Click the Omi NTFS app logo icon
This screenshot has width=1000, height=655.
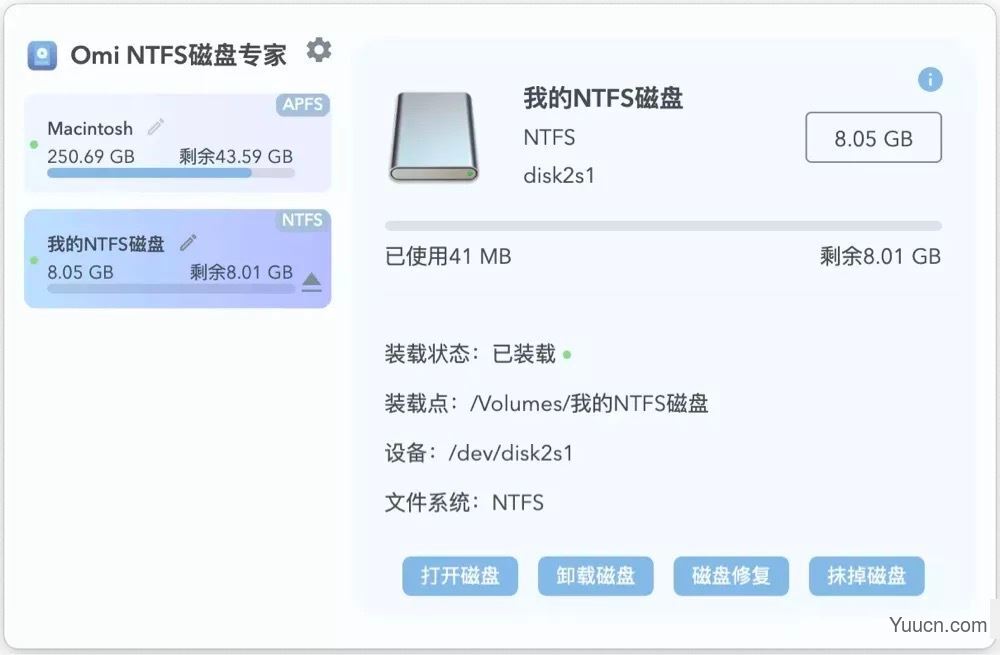click(x=40, y=54)
